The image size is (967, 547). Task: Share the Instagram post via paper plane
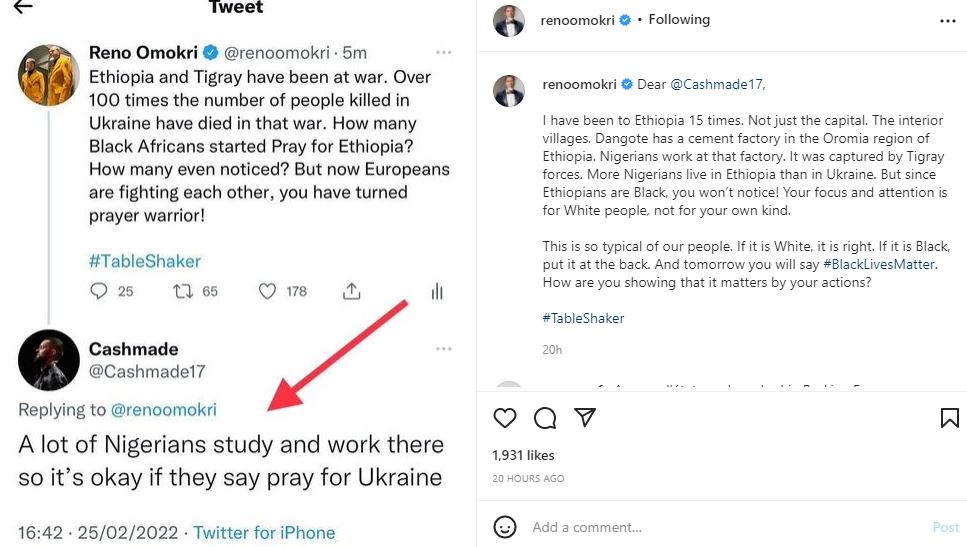[x=585, y=418]
